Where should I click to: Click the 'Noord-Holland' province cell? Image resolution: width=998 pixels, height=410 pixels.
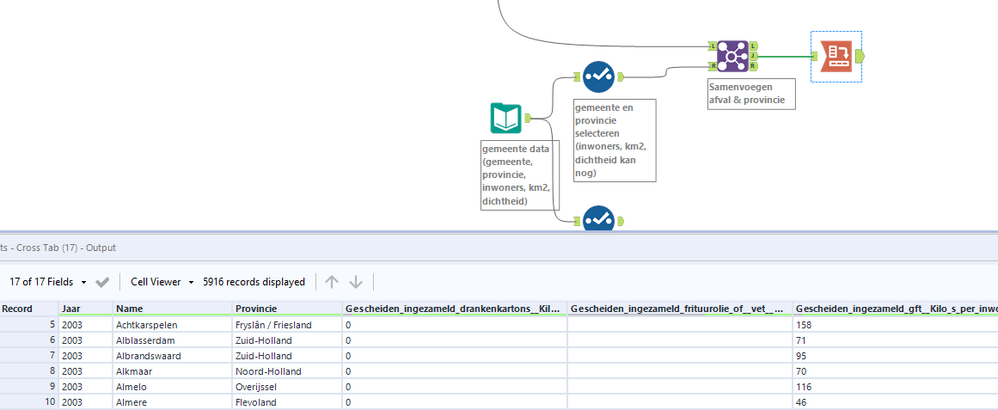point(288,371)
